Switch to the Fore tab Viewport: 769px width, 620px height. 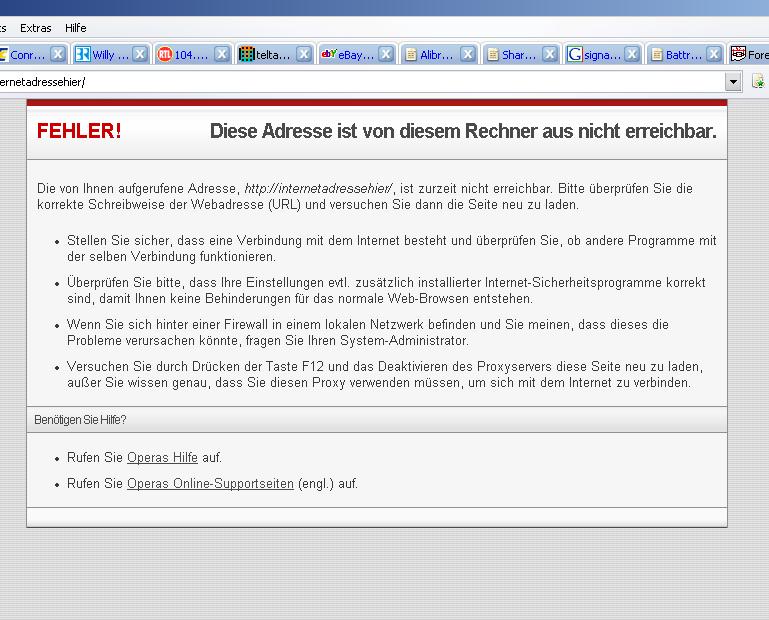[x=748, y=54]
